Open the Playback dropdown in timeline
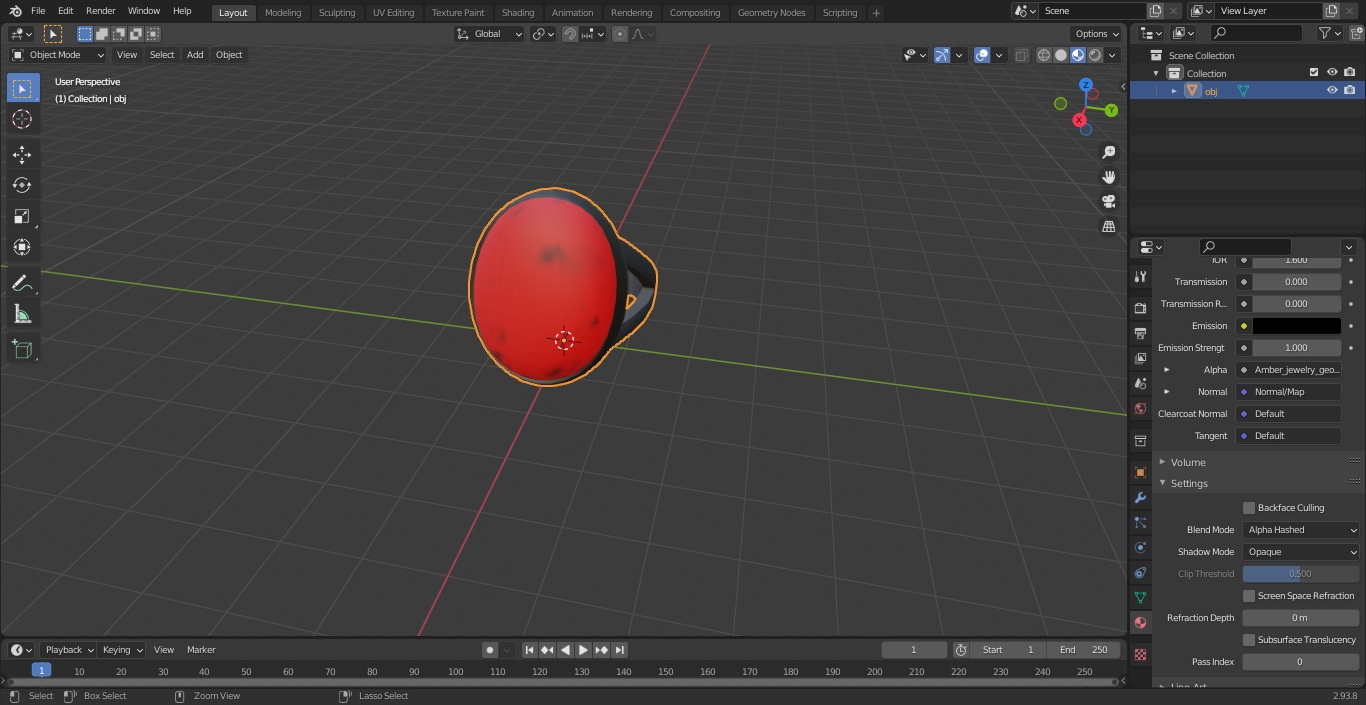This screenshot has width=1366, height=705. tap(68, 650)
